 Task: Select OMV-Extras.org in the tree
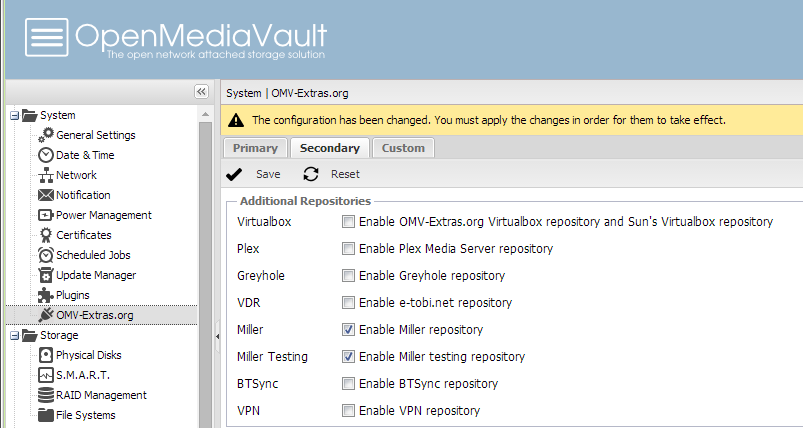pos(95,315)
